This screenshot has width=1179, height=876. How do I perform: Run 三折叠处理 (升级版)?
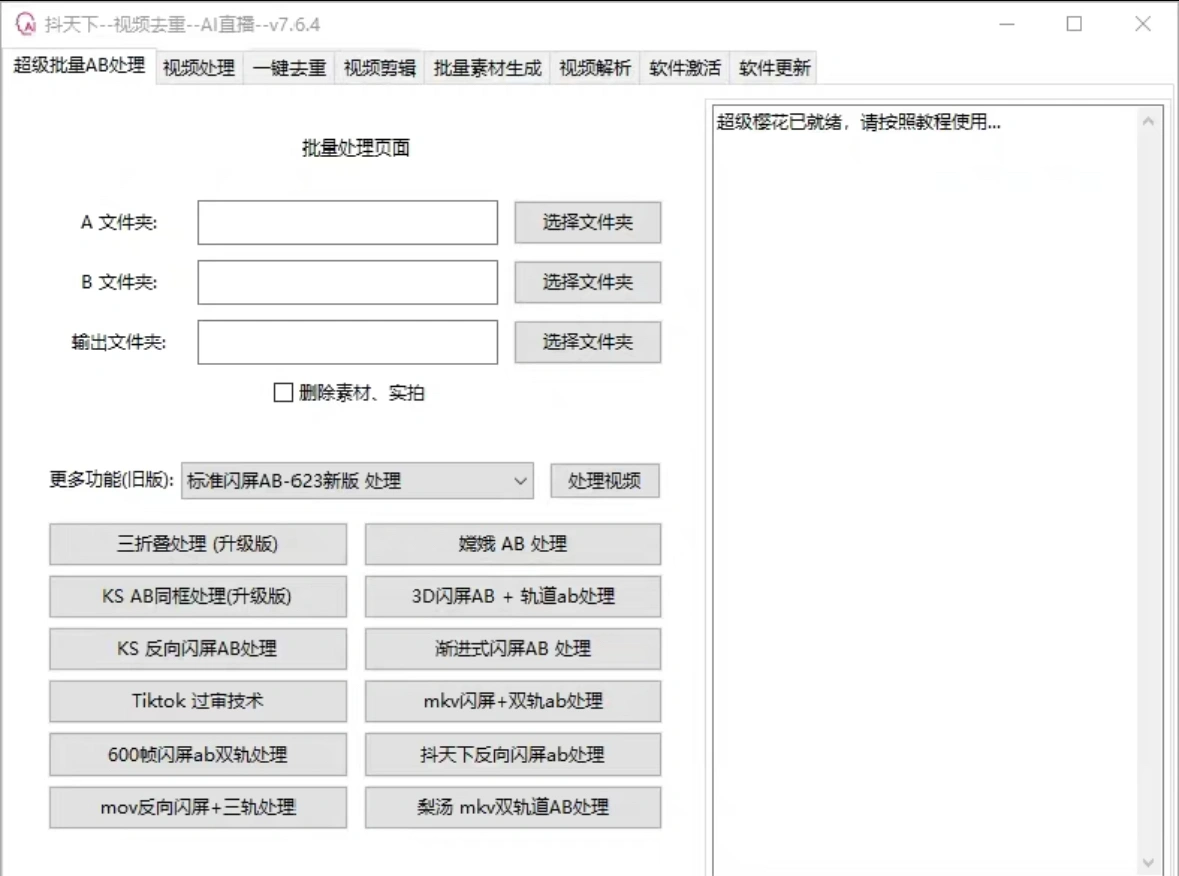pos(197,544)
